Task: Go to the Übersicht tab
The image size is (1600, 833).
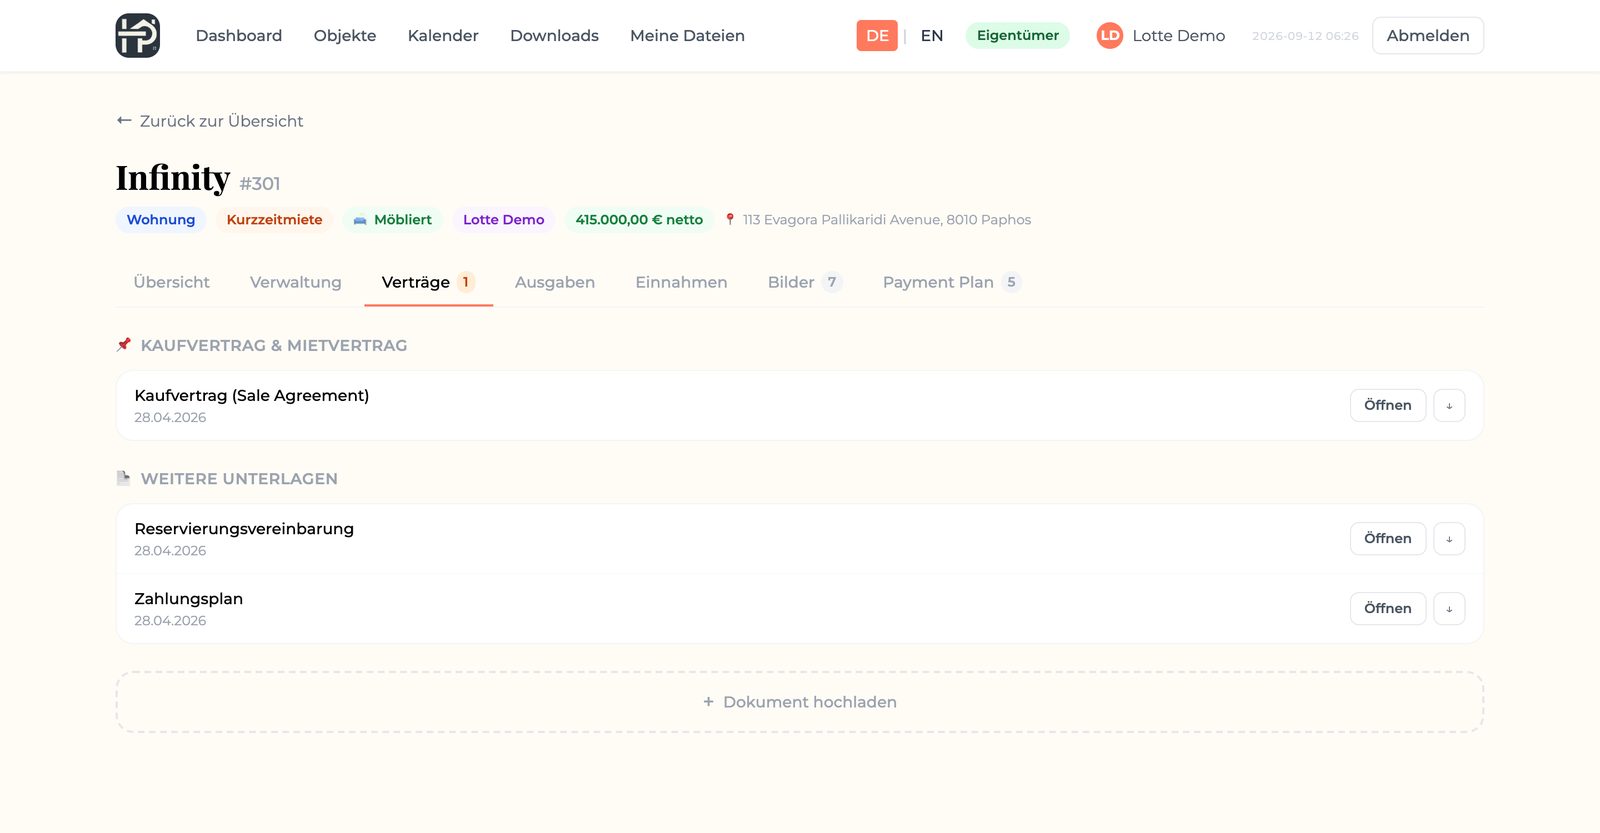Action: click(172, 282)
